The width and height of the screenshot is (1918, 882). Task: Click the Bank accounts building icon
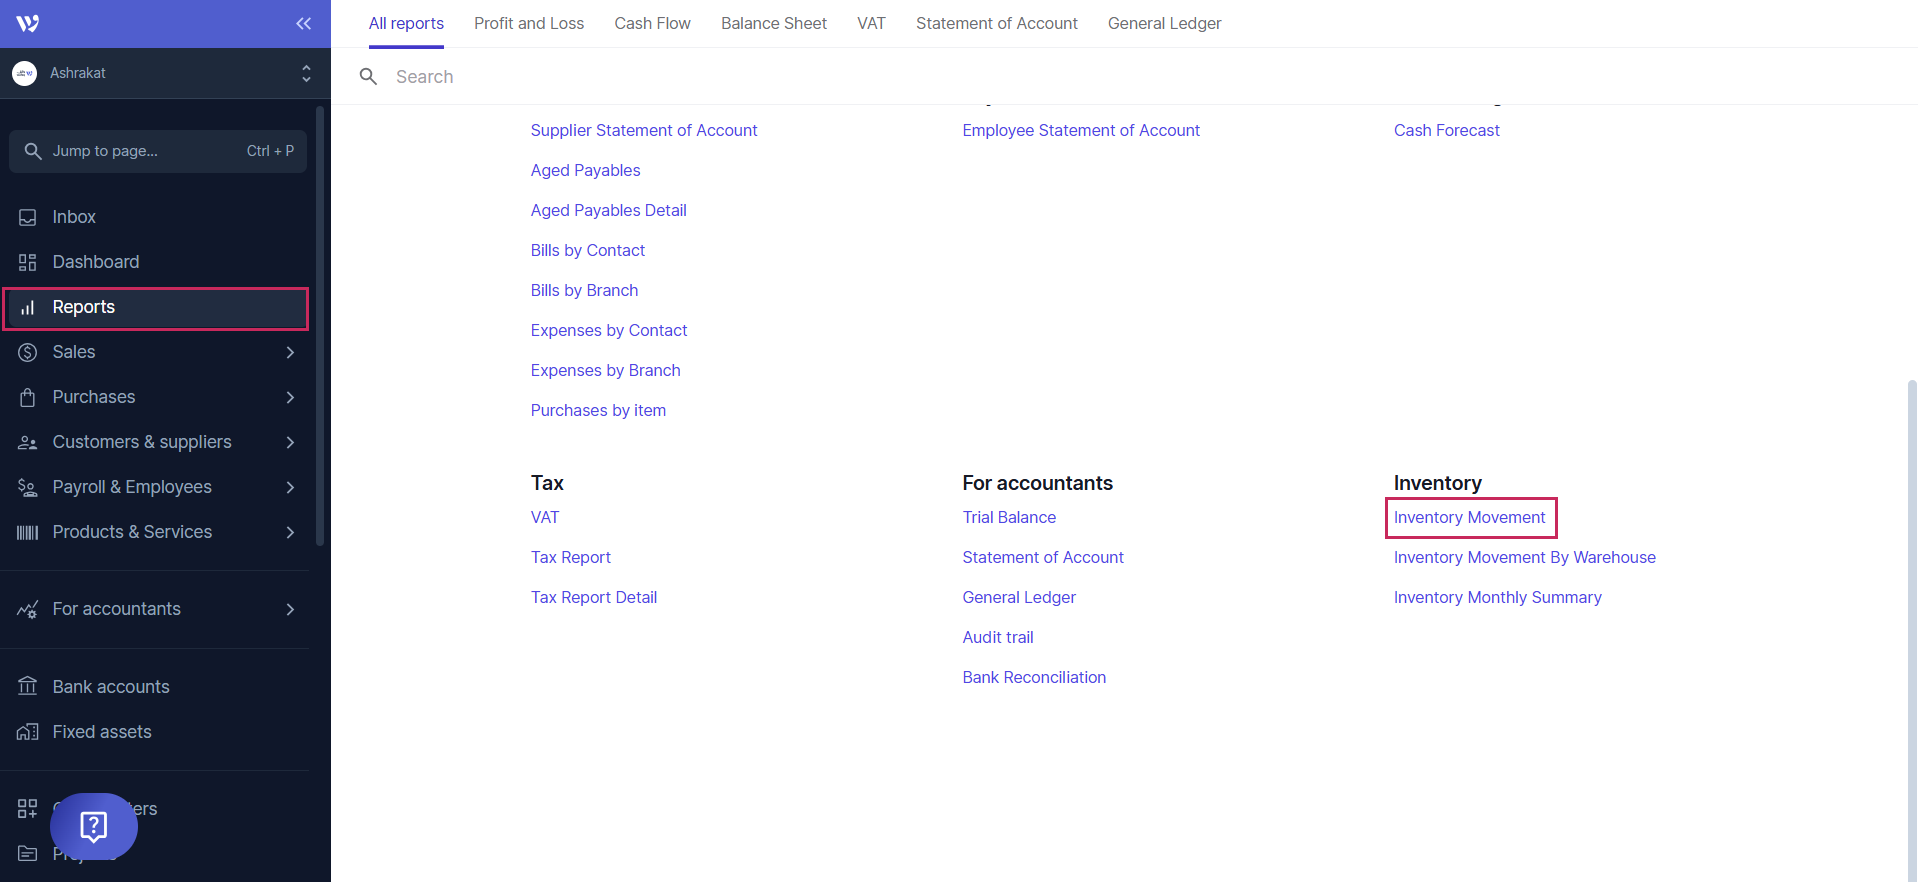tap(28, 687)
